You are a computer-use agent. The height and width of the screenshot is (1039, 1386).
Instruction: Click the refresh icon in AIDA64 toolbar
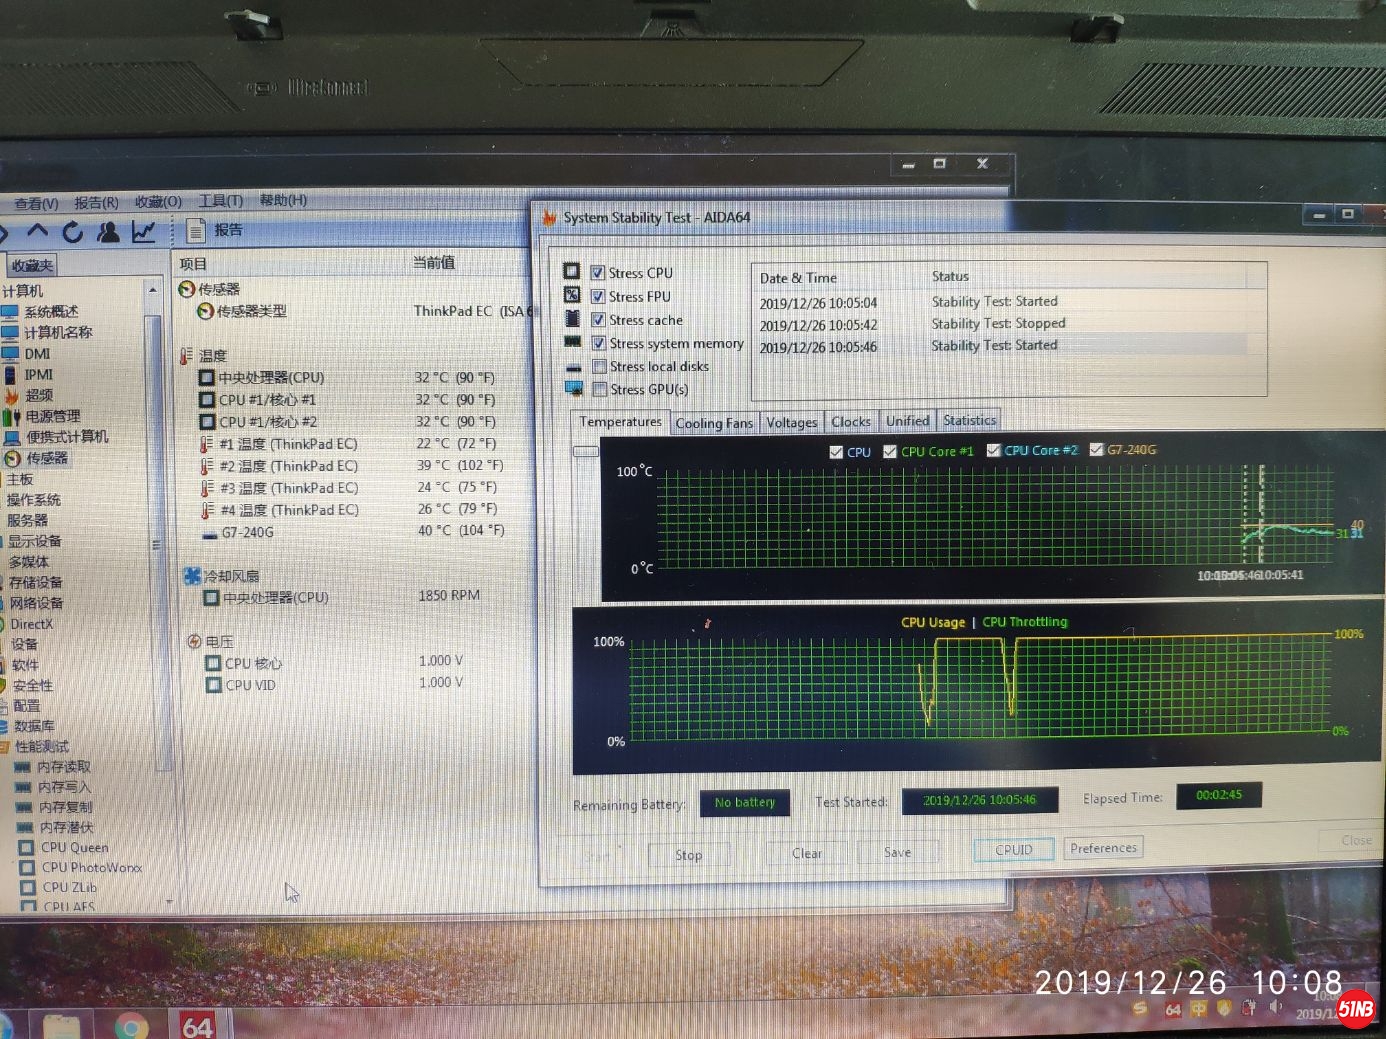click(x=72, y=232)
